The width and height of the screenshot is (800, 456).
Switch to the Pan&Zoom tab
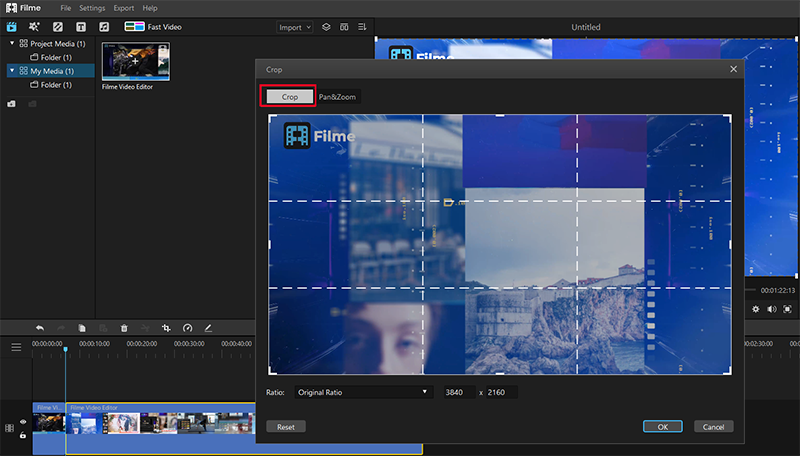coord(337,96)
